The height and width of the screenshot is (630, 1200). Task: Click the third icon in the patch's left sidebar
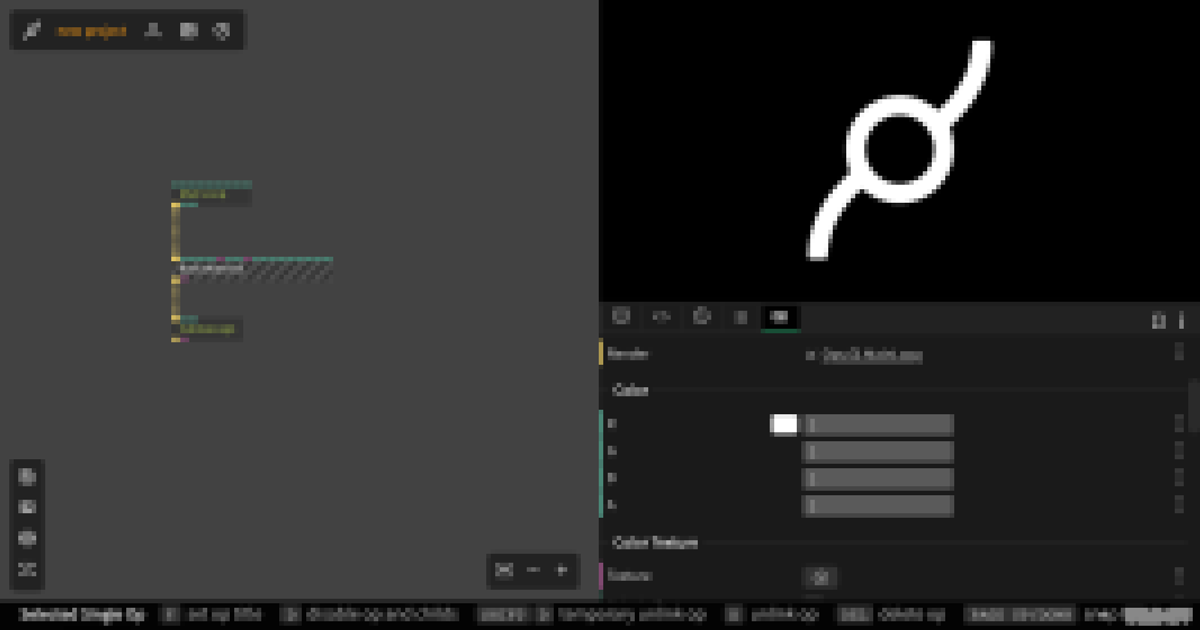pyautogui.click(x=28, y=538)
